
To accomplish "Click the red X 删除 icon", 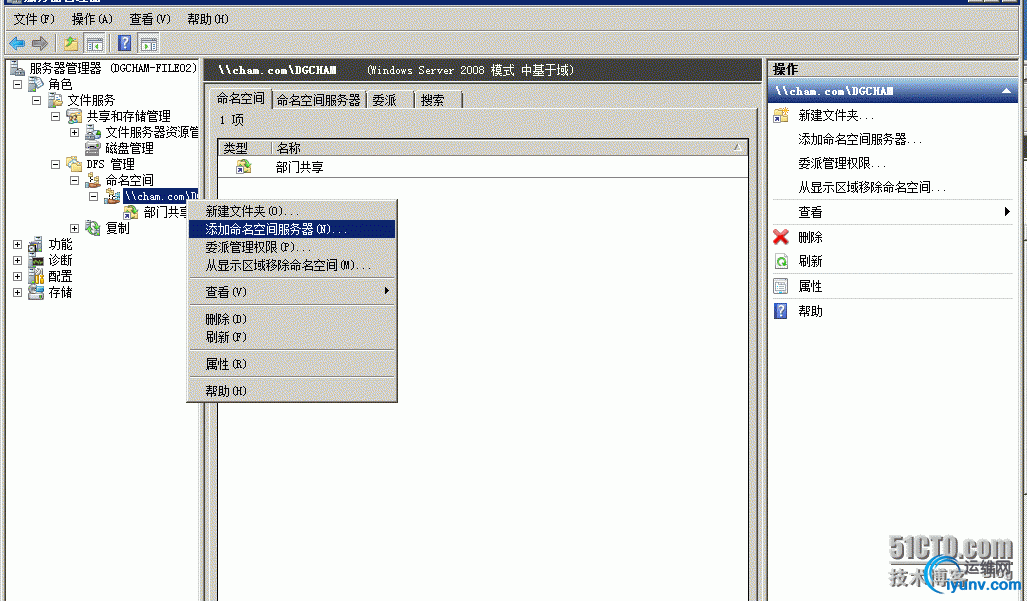I will pos(781,237).
